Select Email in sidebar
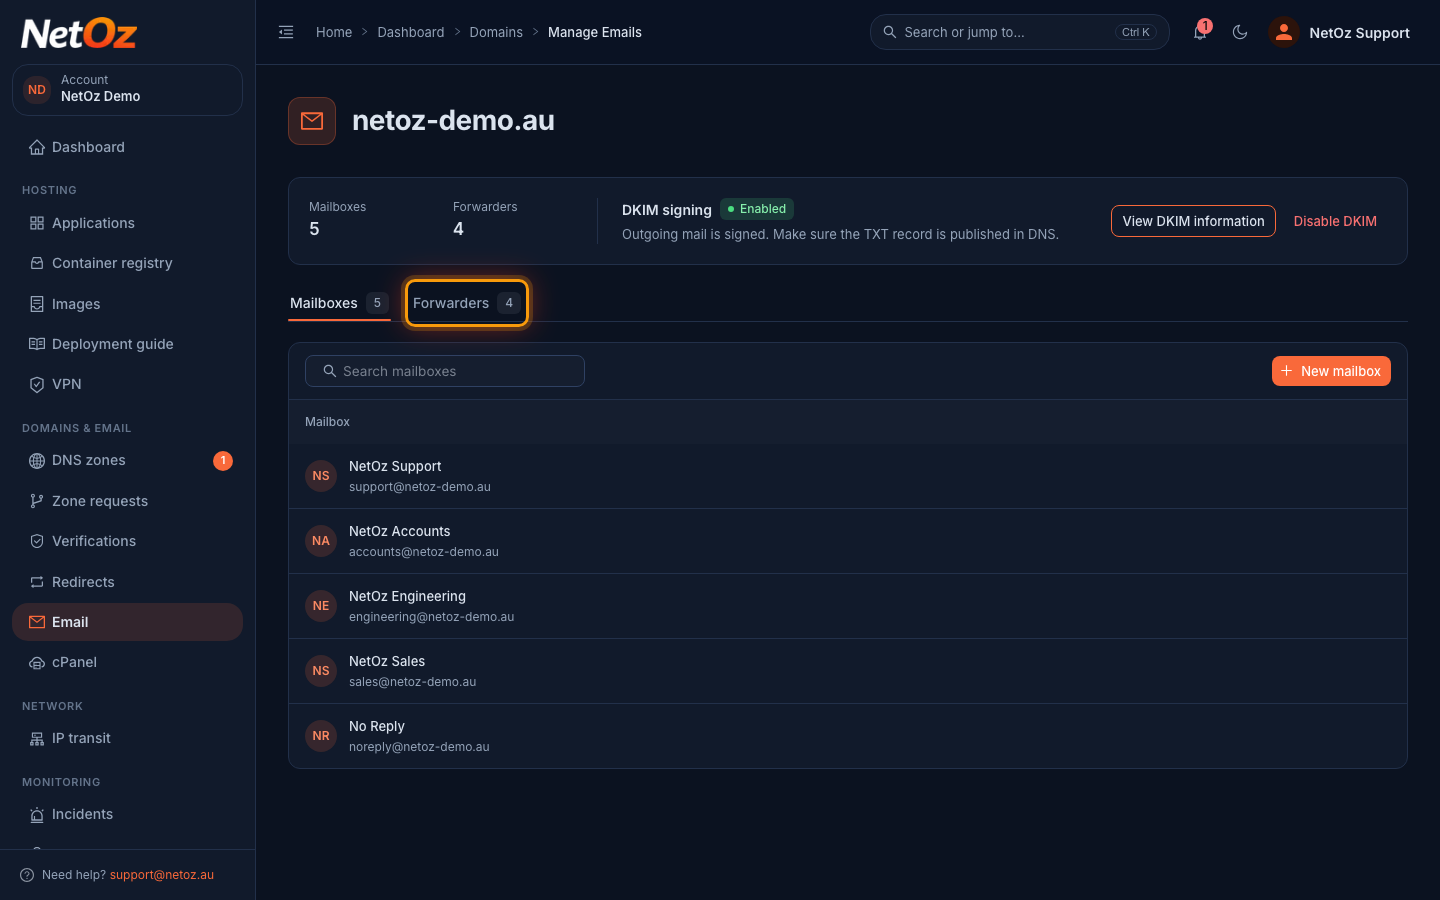Screen dimensions: 1440x900 [x=127, y=622]
